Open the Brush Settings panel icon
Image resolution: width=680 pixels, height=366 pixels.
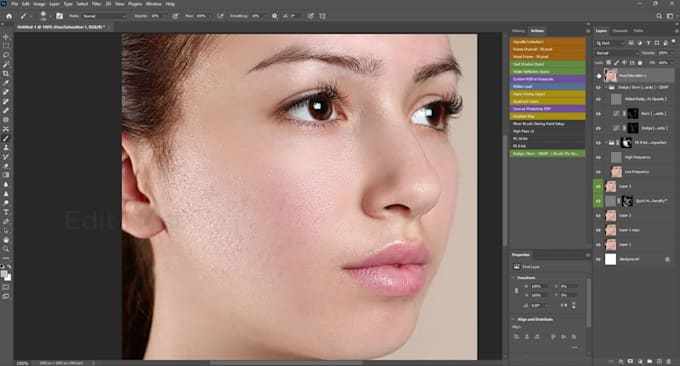click(59, 16)
